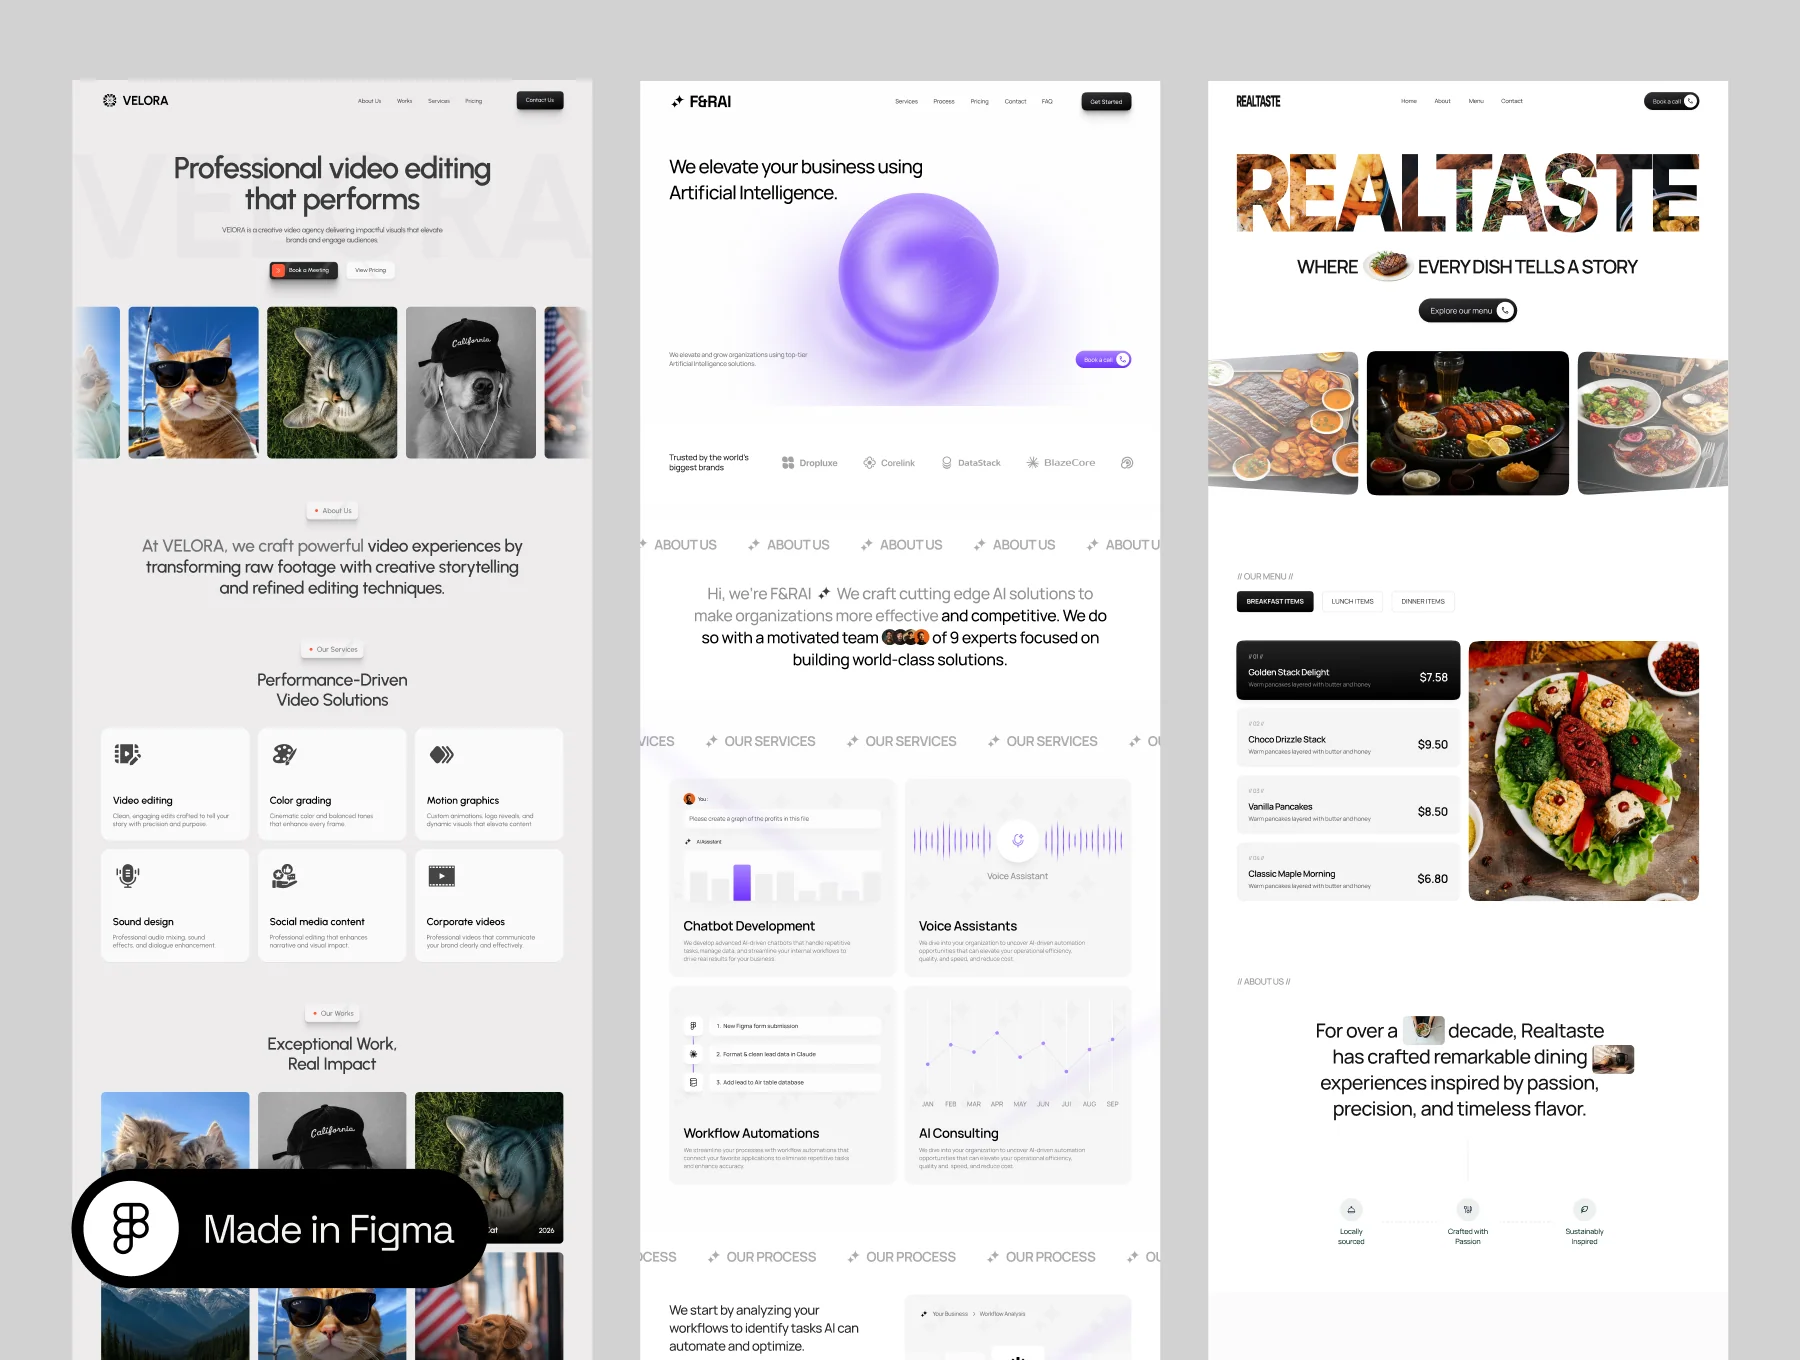Click the Video editing service icon

click(x=127, y=754)
